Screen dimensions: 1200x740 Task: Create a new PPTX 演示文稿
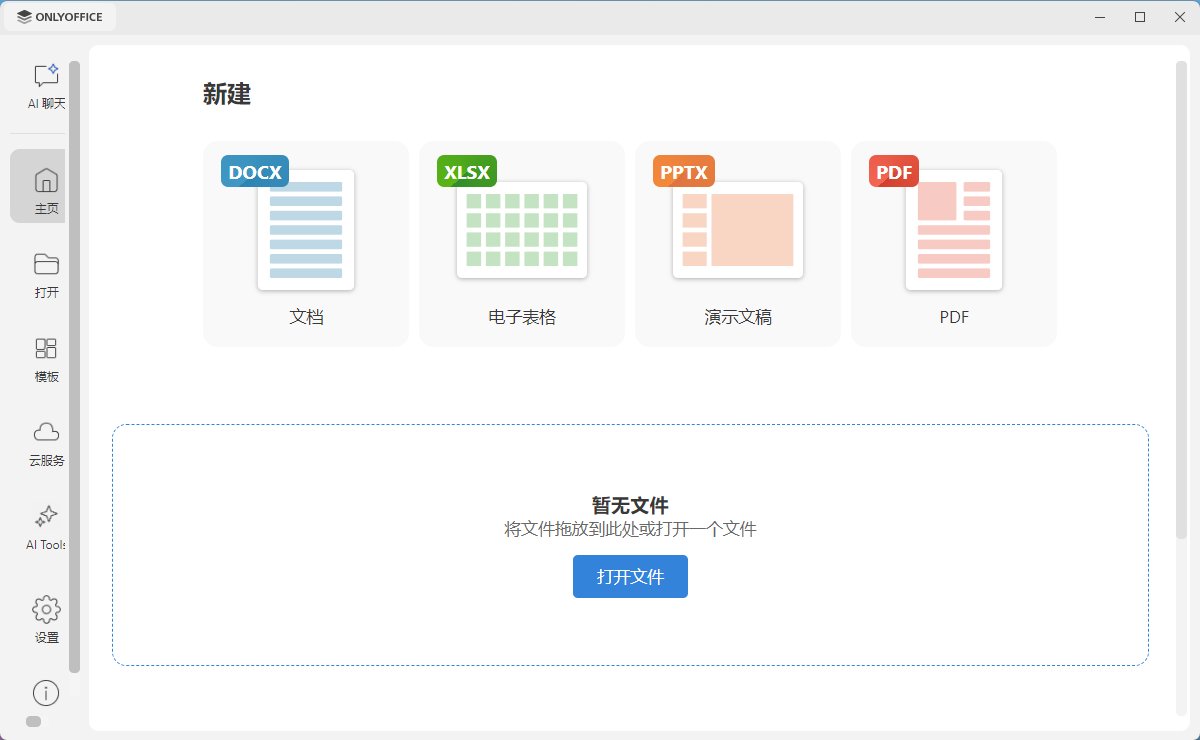tap(738, 244)
